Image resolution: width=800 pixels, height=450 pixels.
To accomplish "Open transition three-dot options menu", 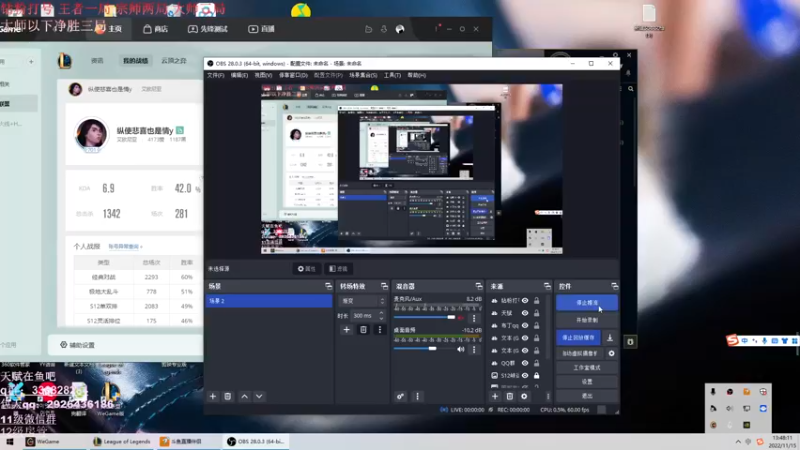I will [x=380, y=330].
